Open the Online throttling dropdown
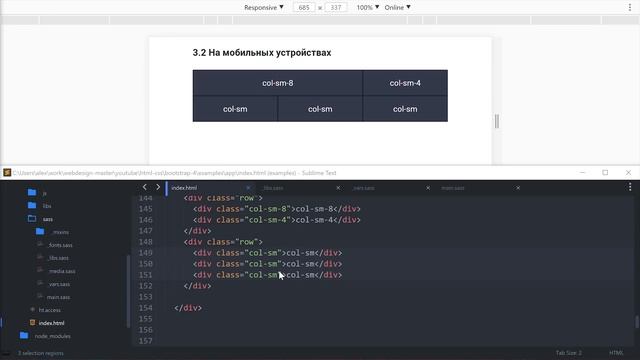Viewport: 640px width, 360px height. pos(397,7)
